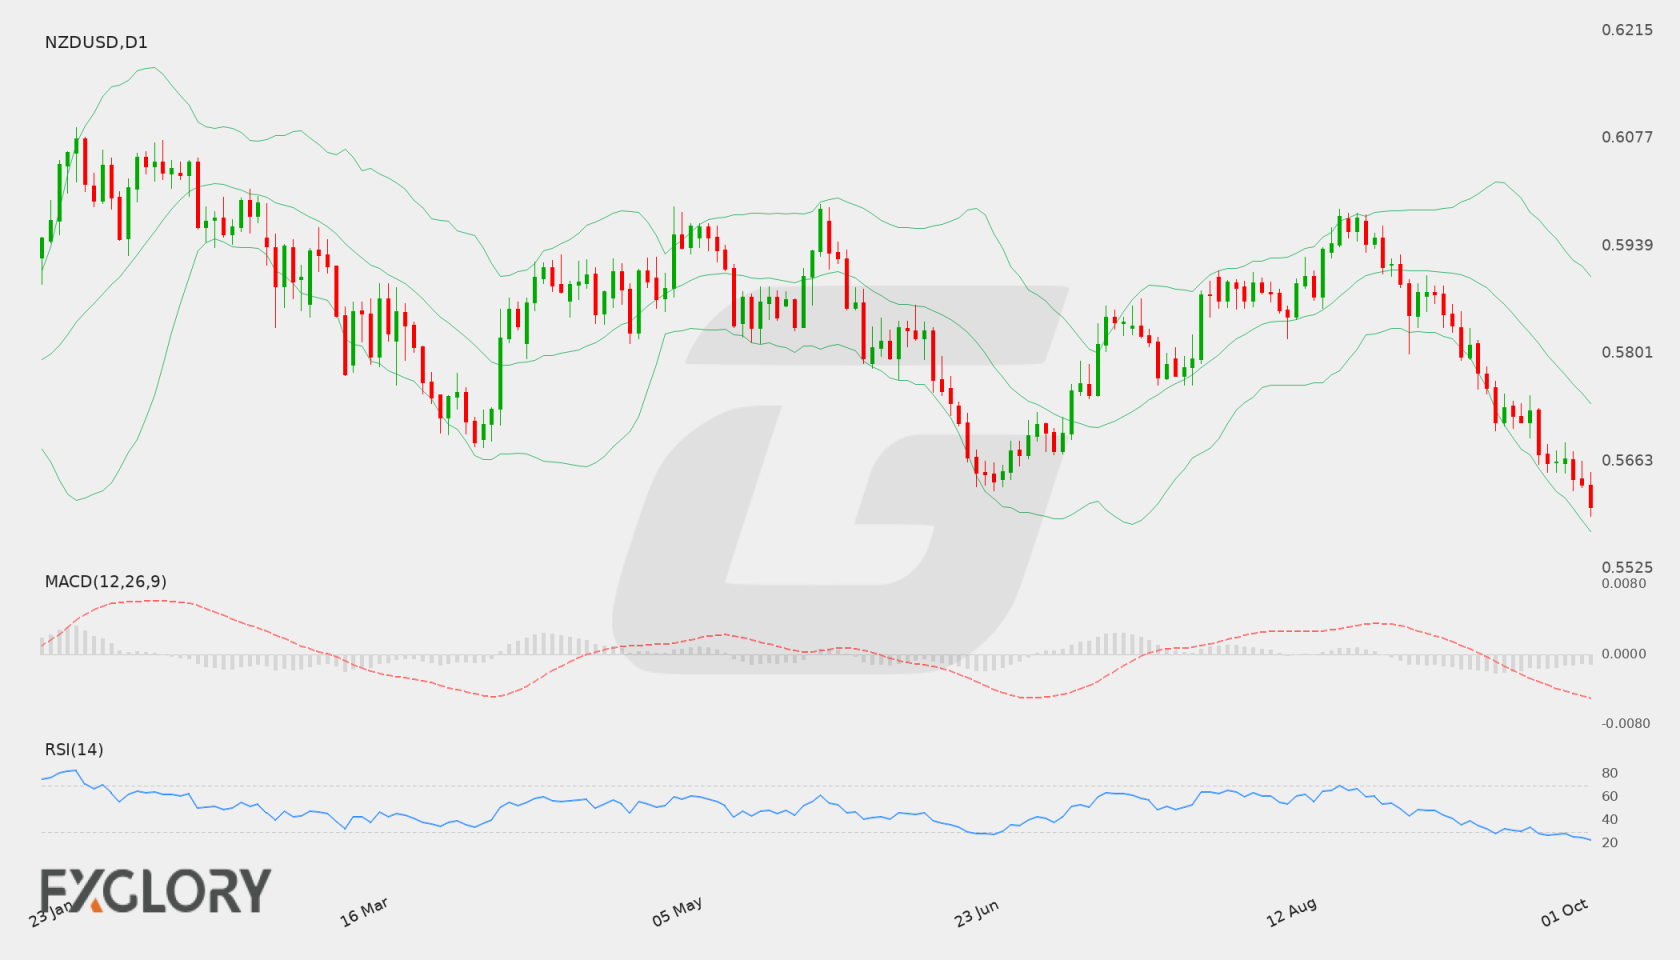The width and height of the screenshot is (1680, 960).
Task: Click the 05 May date label
Action: pyautogui.click(x=677, y=912)
